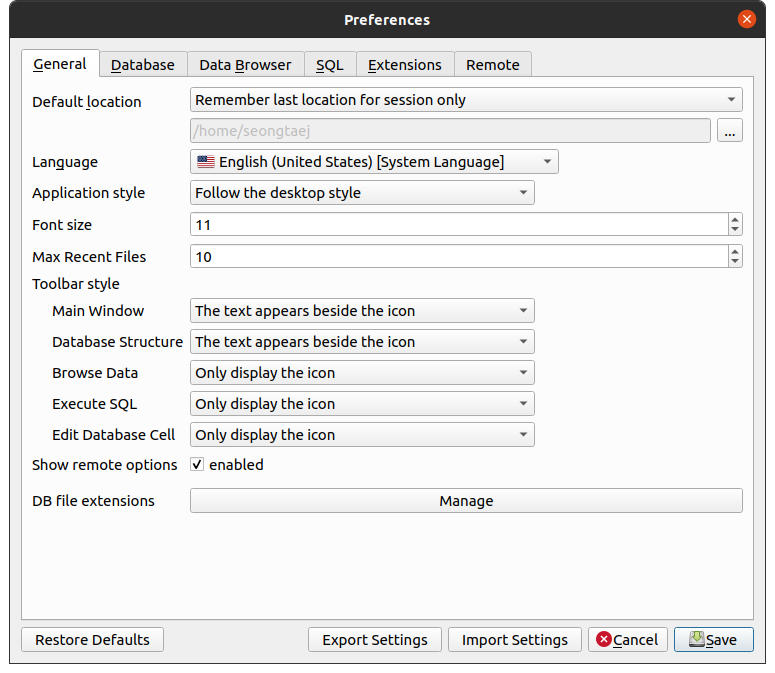Open the Default location dropdown
Viewport: 775px width, 673px height.
pos(466,100)
